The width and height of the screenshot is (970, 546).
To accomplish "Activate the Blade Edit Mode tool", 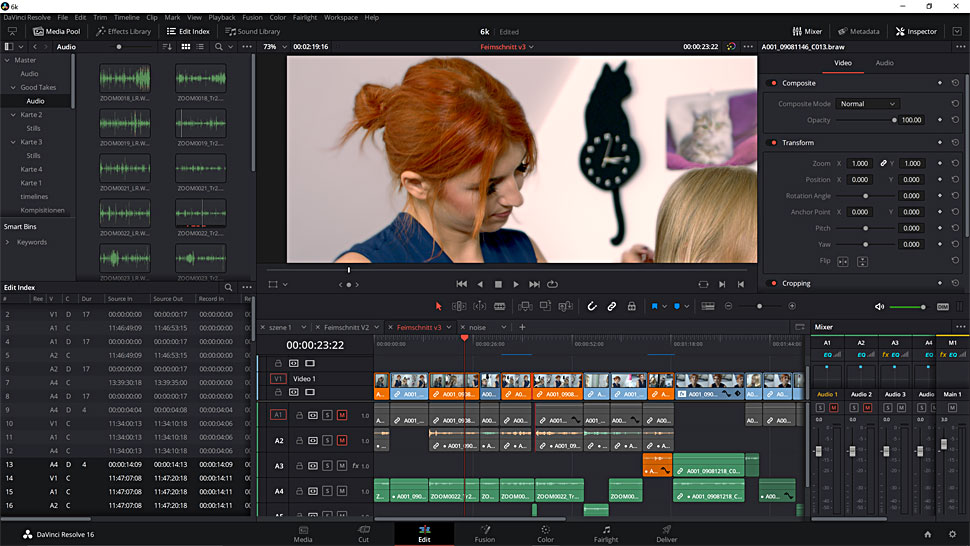I will click(x=501, y=306).
